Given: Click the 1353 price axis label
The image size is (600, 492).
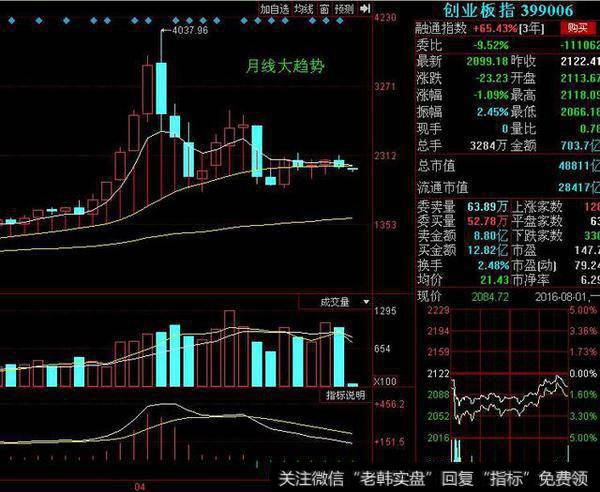Looking at the screenshot, I should coord(385,225).
